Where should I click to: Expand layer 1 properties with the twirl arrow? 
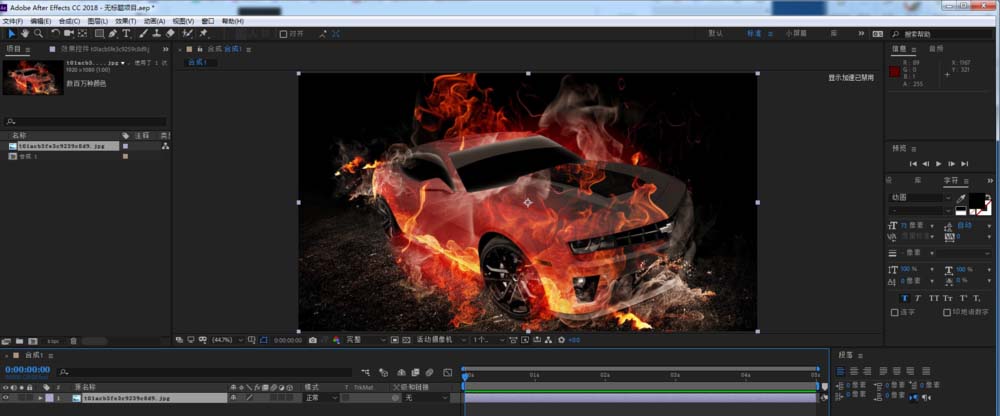[39, 398]
